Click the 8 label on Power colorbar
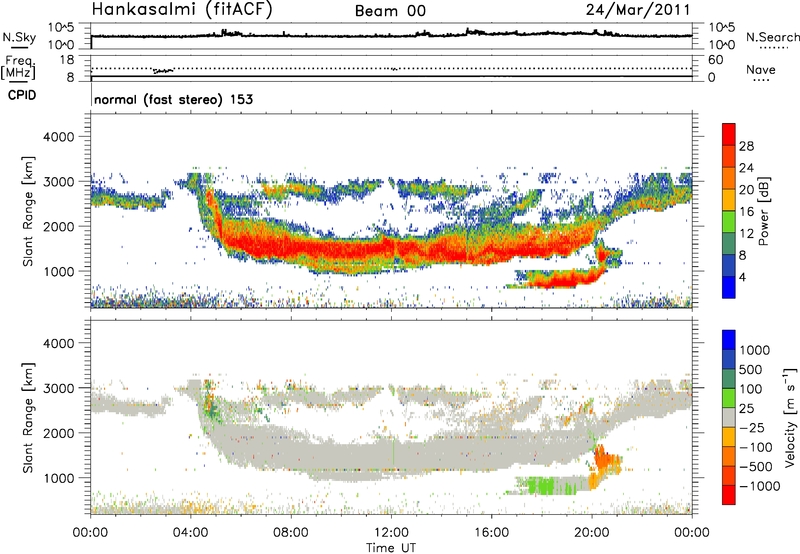 [743, 256]
